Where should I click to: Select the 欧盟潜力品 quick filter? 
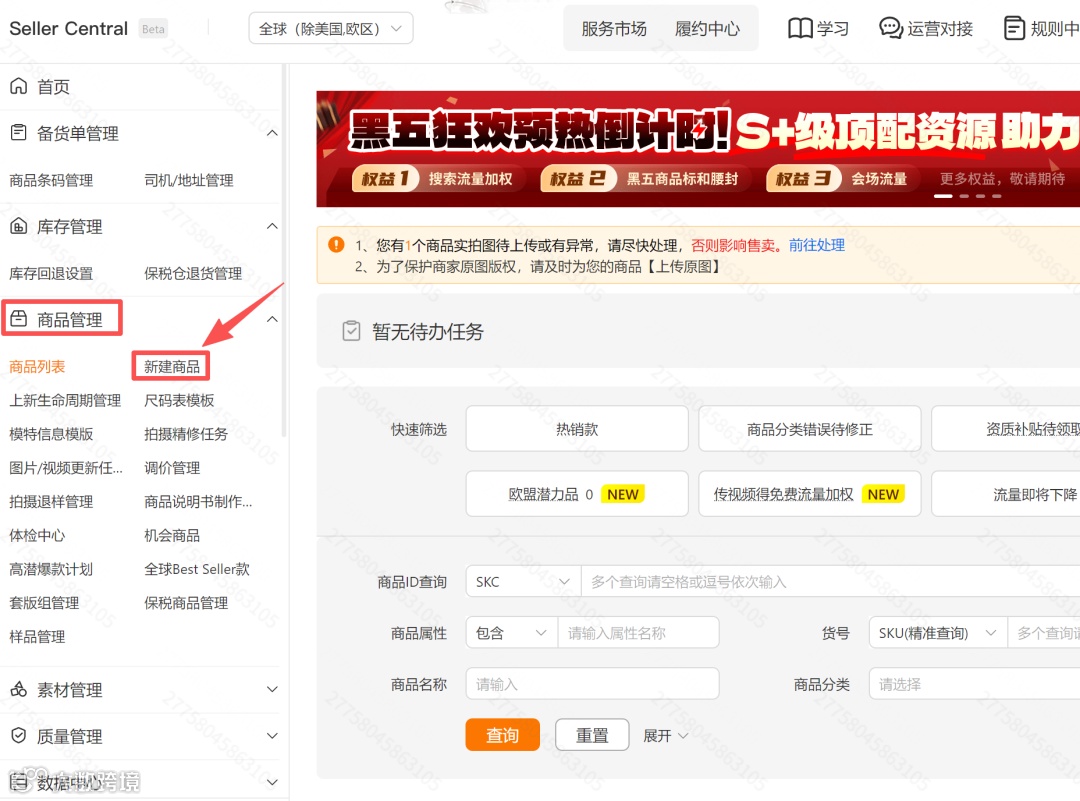[577, 494]
